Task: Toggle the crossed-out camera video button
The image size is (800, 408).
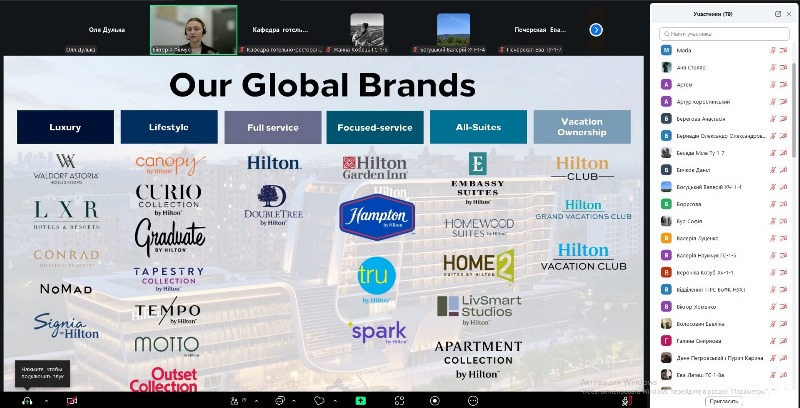Action: pyautogui.click(x=72, y=401)
